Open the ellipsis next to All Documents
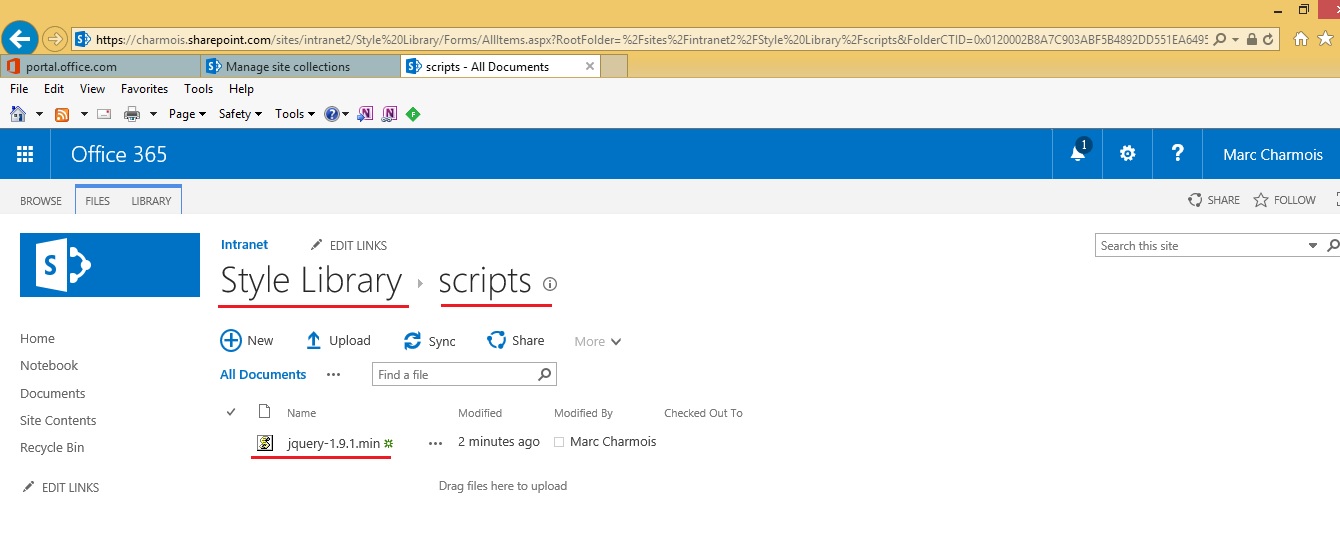 pyautogui.click(x=334, y=375)
